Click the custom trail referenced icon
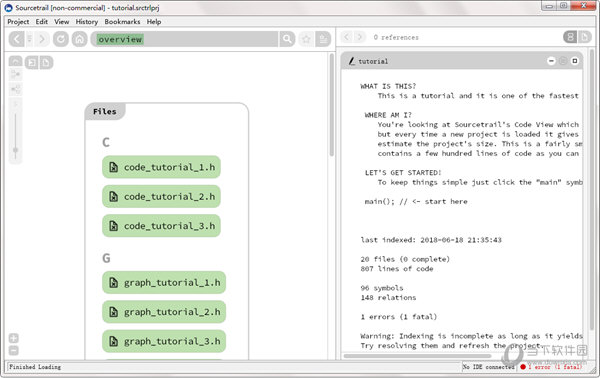The width and height of the screenshot is (600, 378). pyautogui.click(x=16, y=75)
